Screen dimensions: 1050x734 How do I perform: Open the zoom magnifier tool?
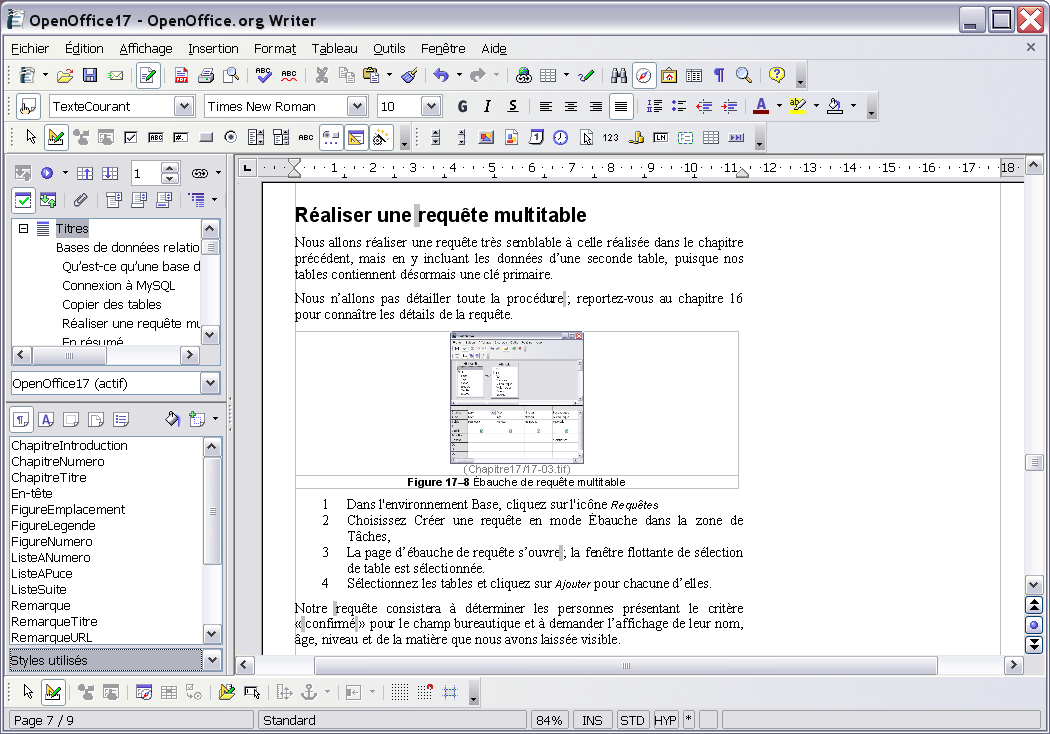coord(743,76)
